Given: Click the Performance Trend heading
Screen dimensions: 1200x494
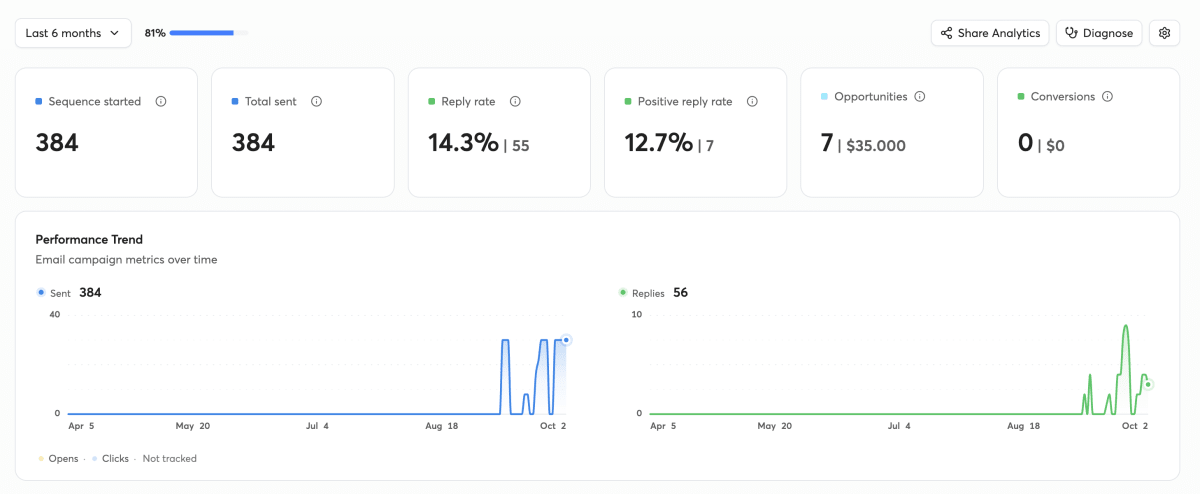Looking at the screenshot, I should click(89, 240).
